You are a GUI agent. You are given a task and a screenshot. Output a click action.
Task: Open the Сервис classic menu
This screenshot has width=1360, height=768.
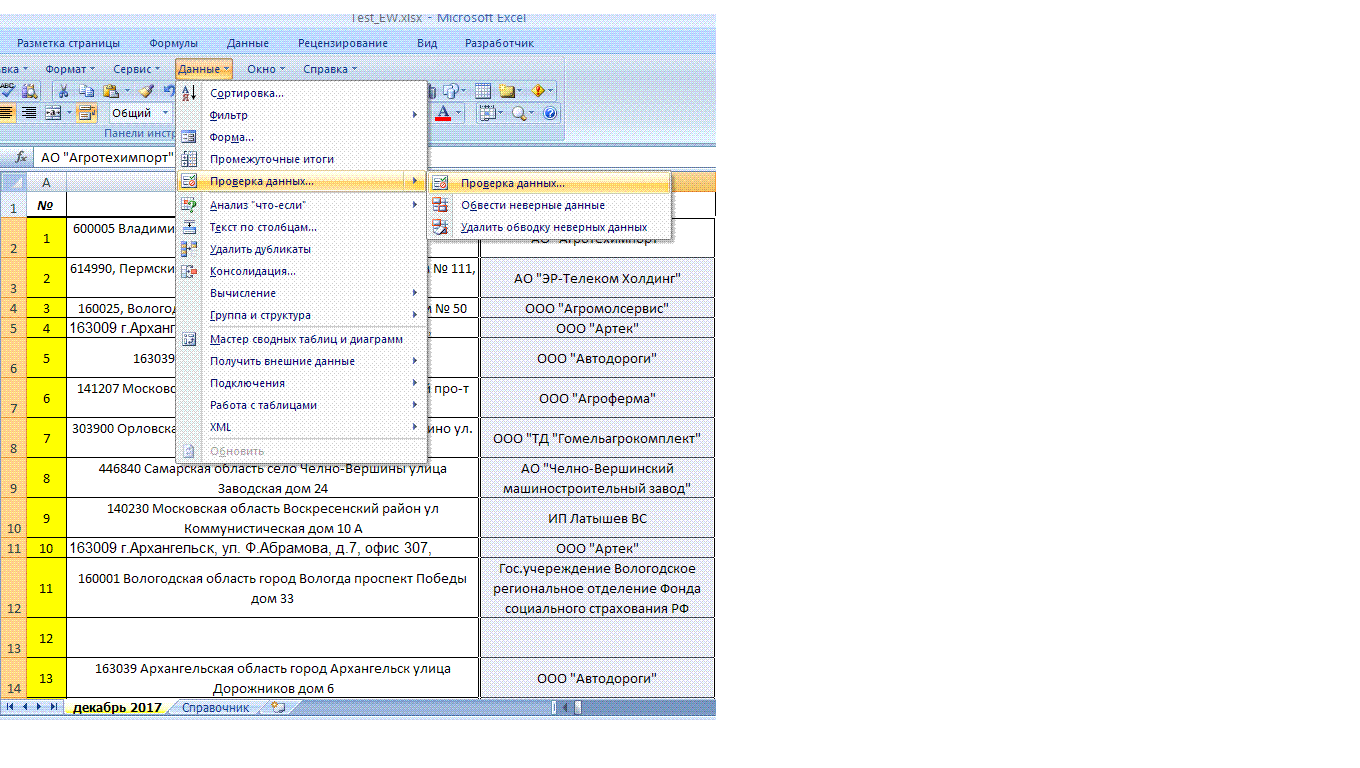[x=136, y=69]
